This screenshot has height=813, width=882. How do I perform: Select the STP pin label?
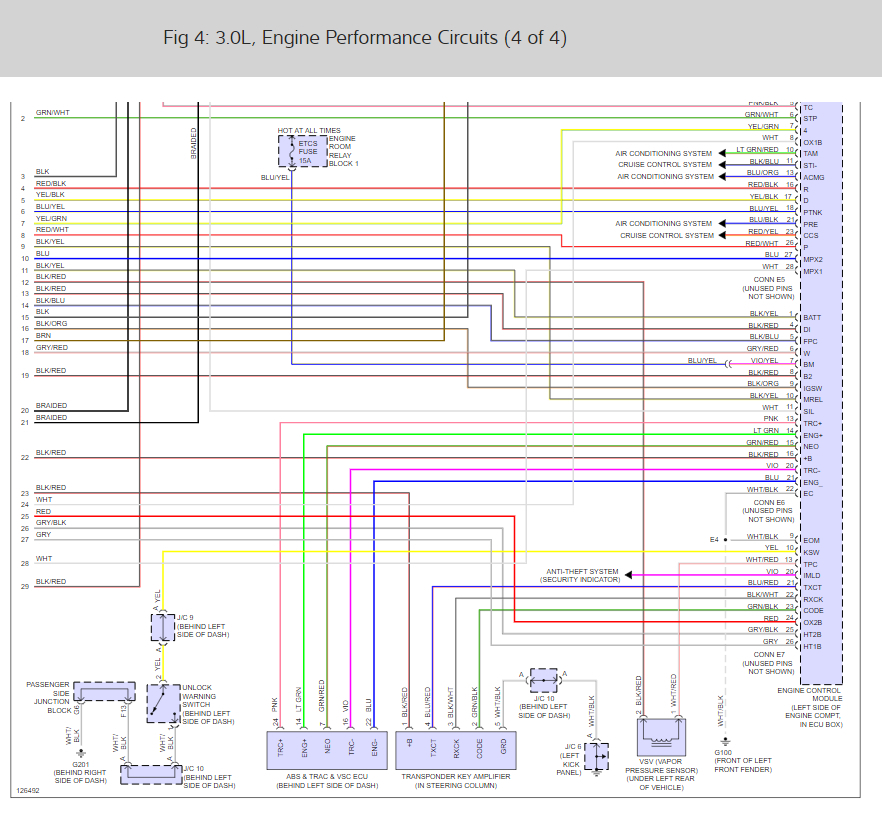(810, 119)
